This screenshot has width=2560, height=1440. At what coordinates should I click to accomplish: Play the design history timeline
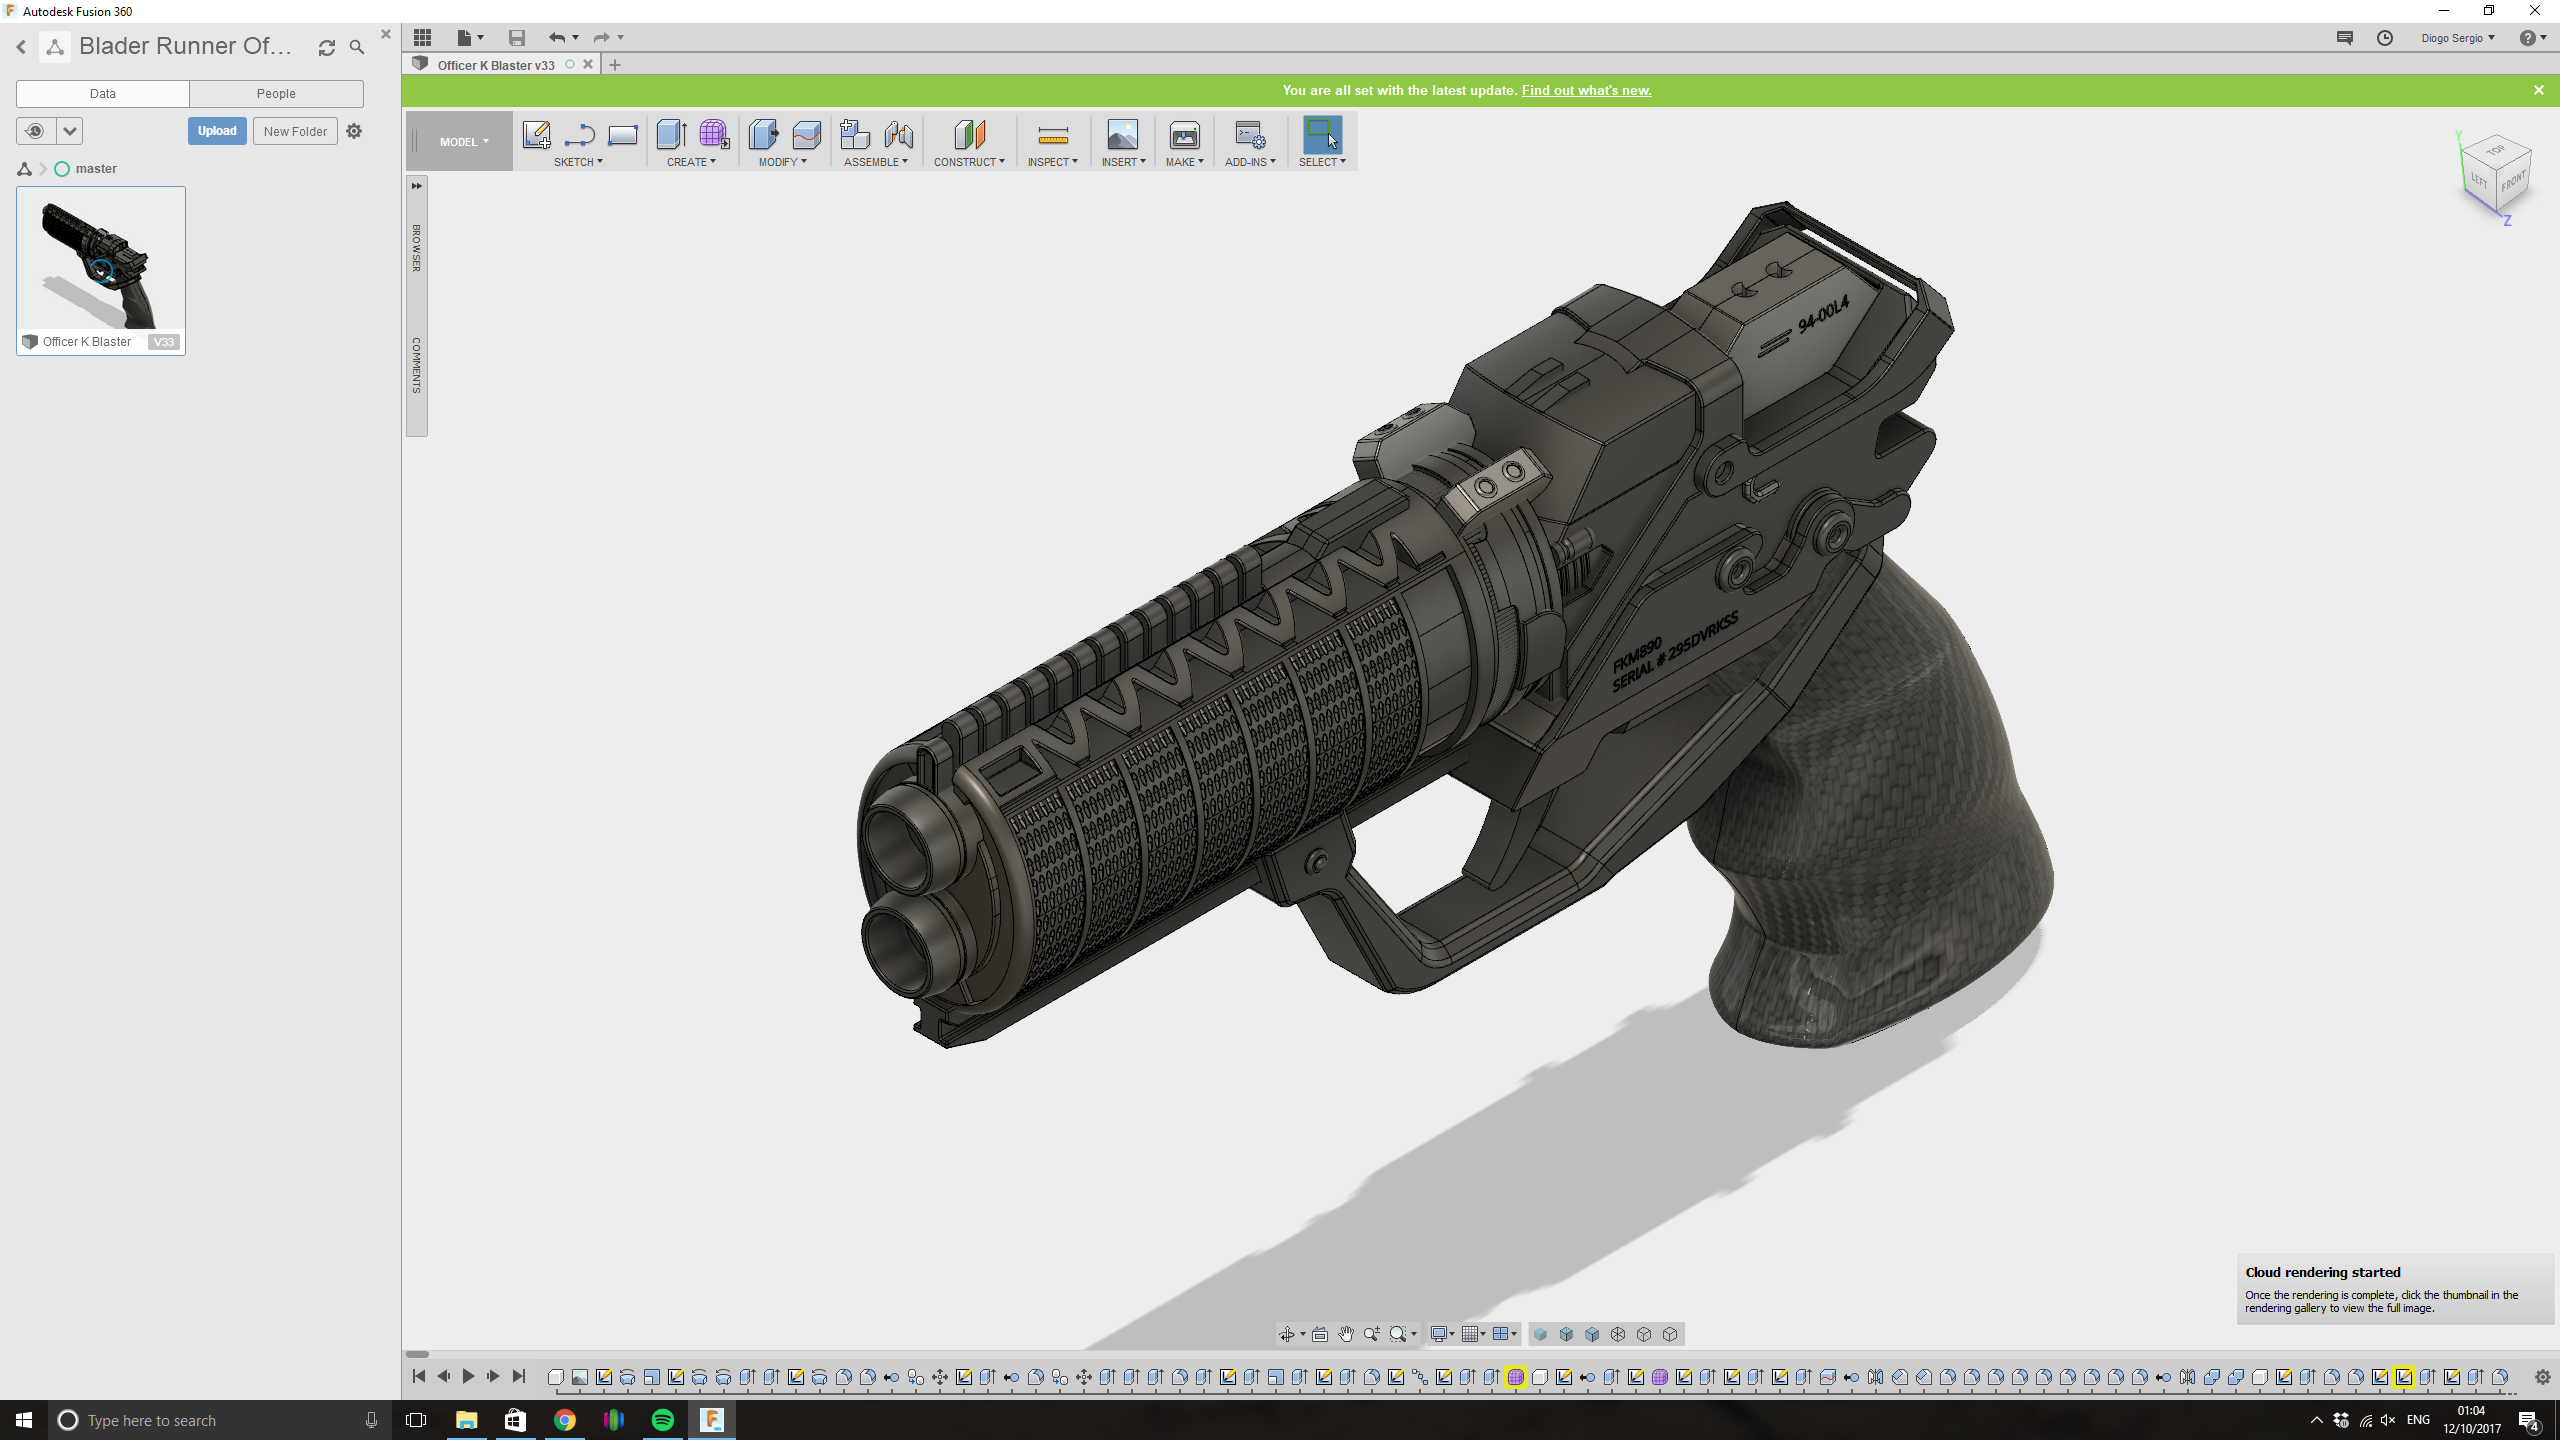468,1377
